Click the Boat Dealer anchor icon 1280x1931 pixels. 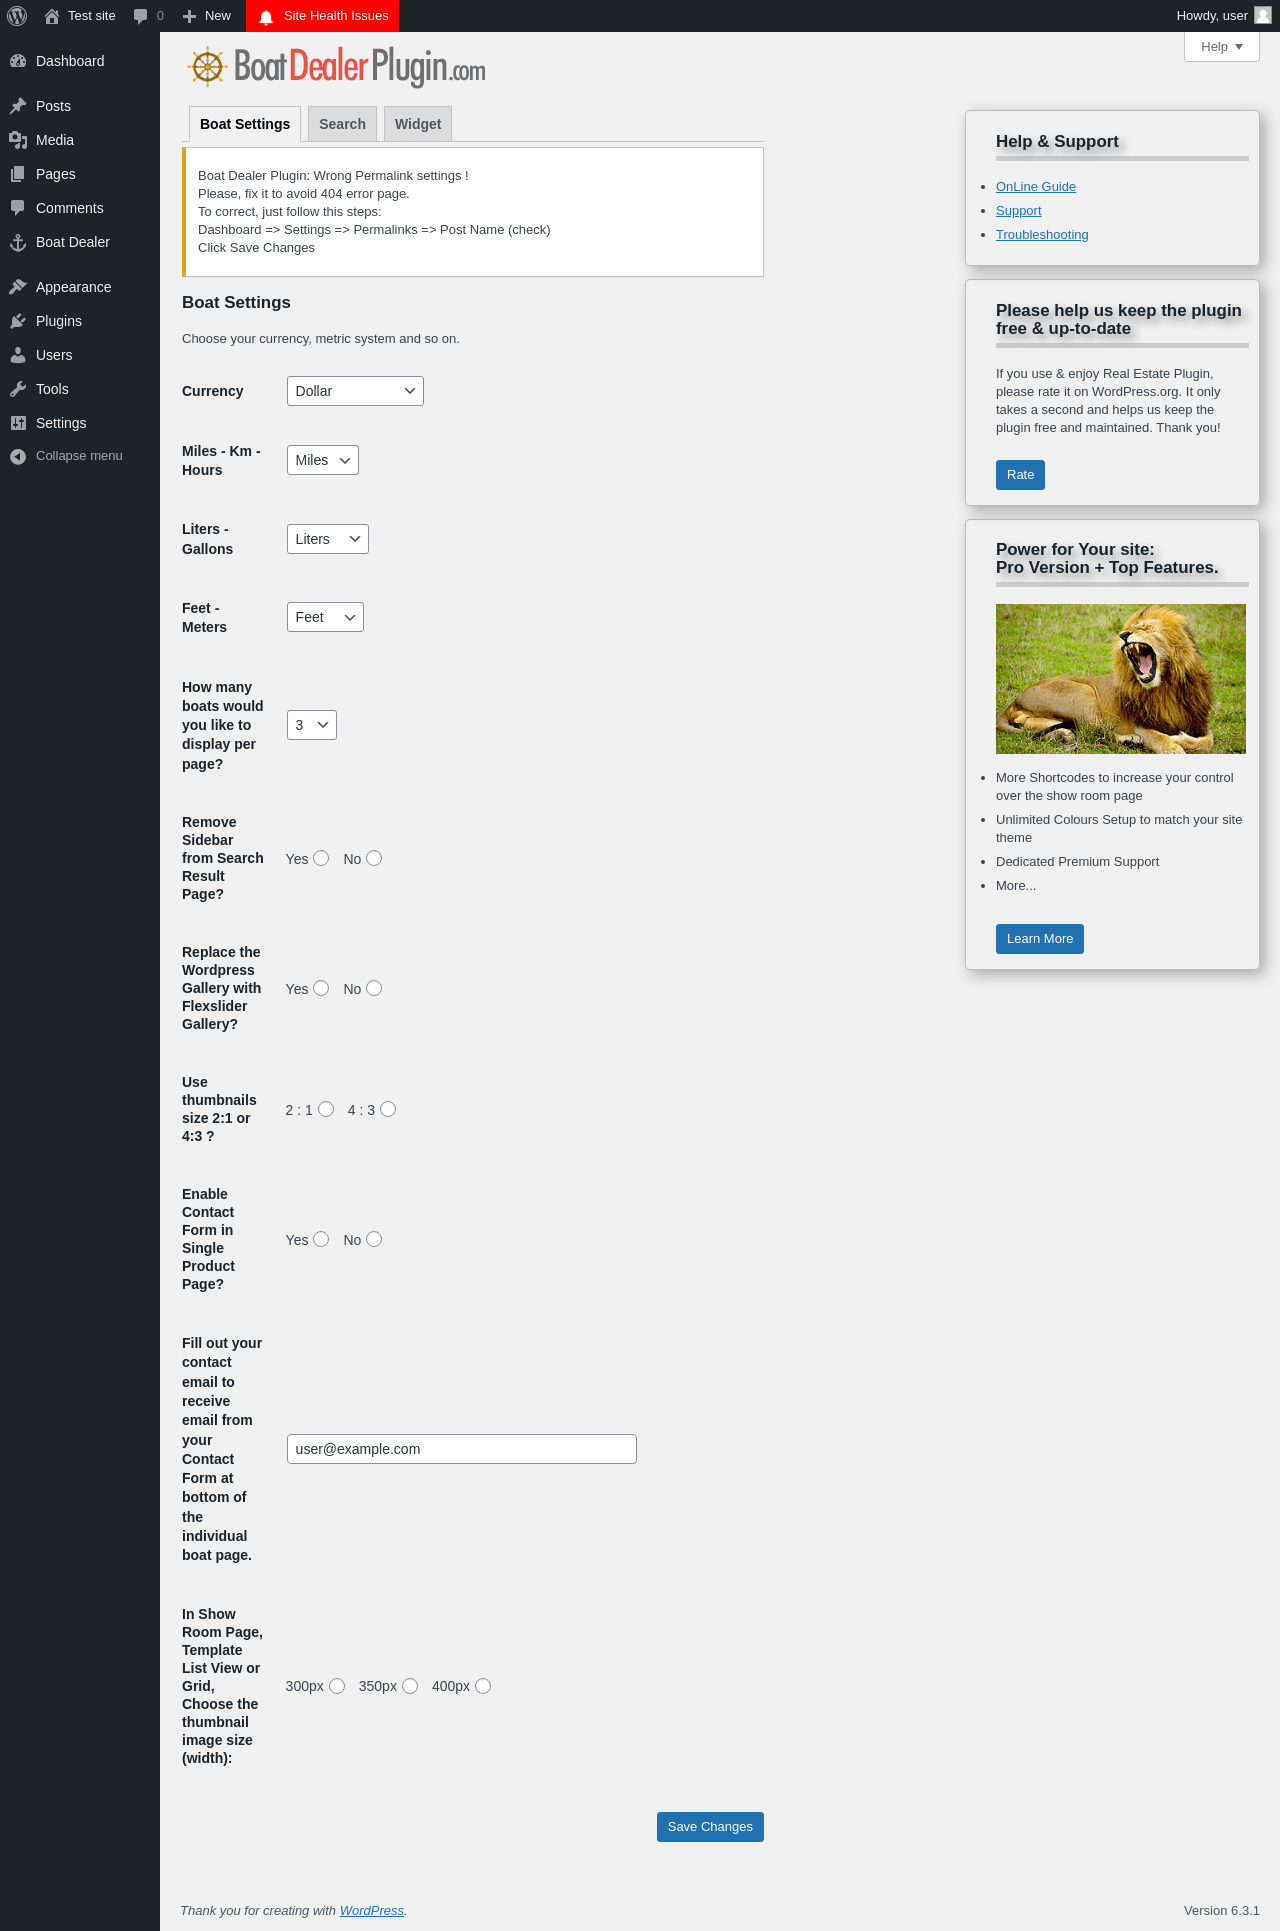[x=18, y=242]
